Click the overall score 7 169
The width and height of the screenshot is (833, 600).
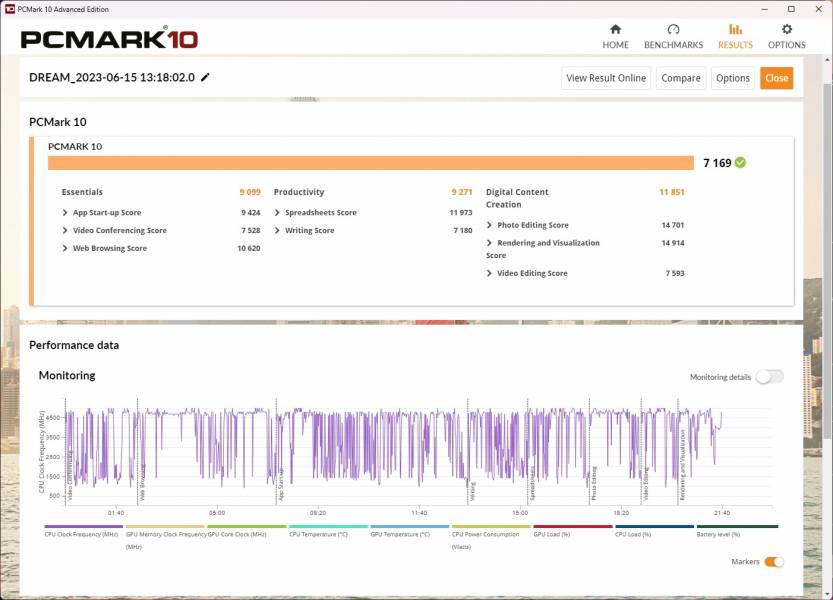pos(717,163)
